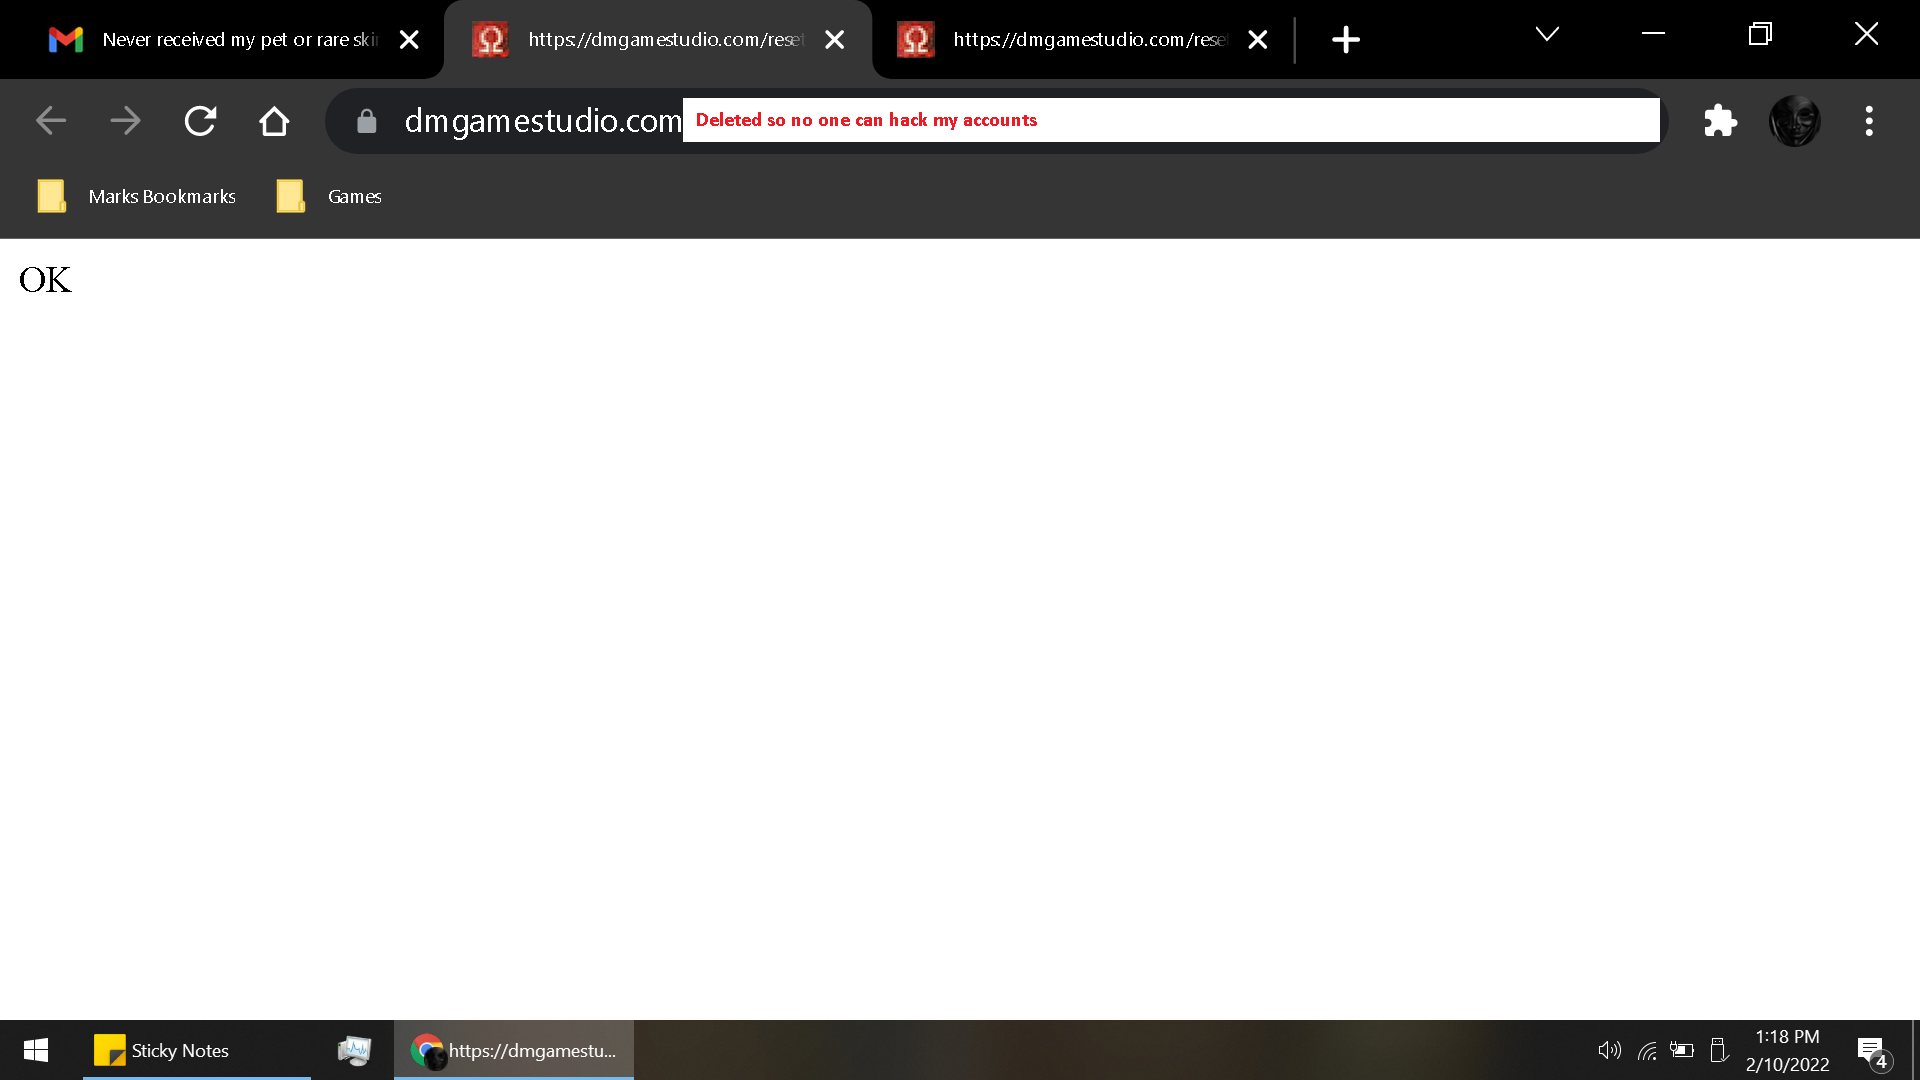Click the dmgamestudio.com address bar
The width and height of the screenshot is (1920, 1080).
click(995, 121)
